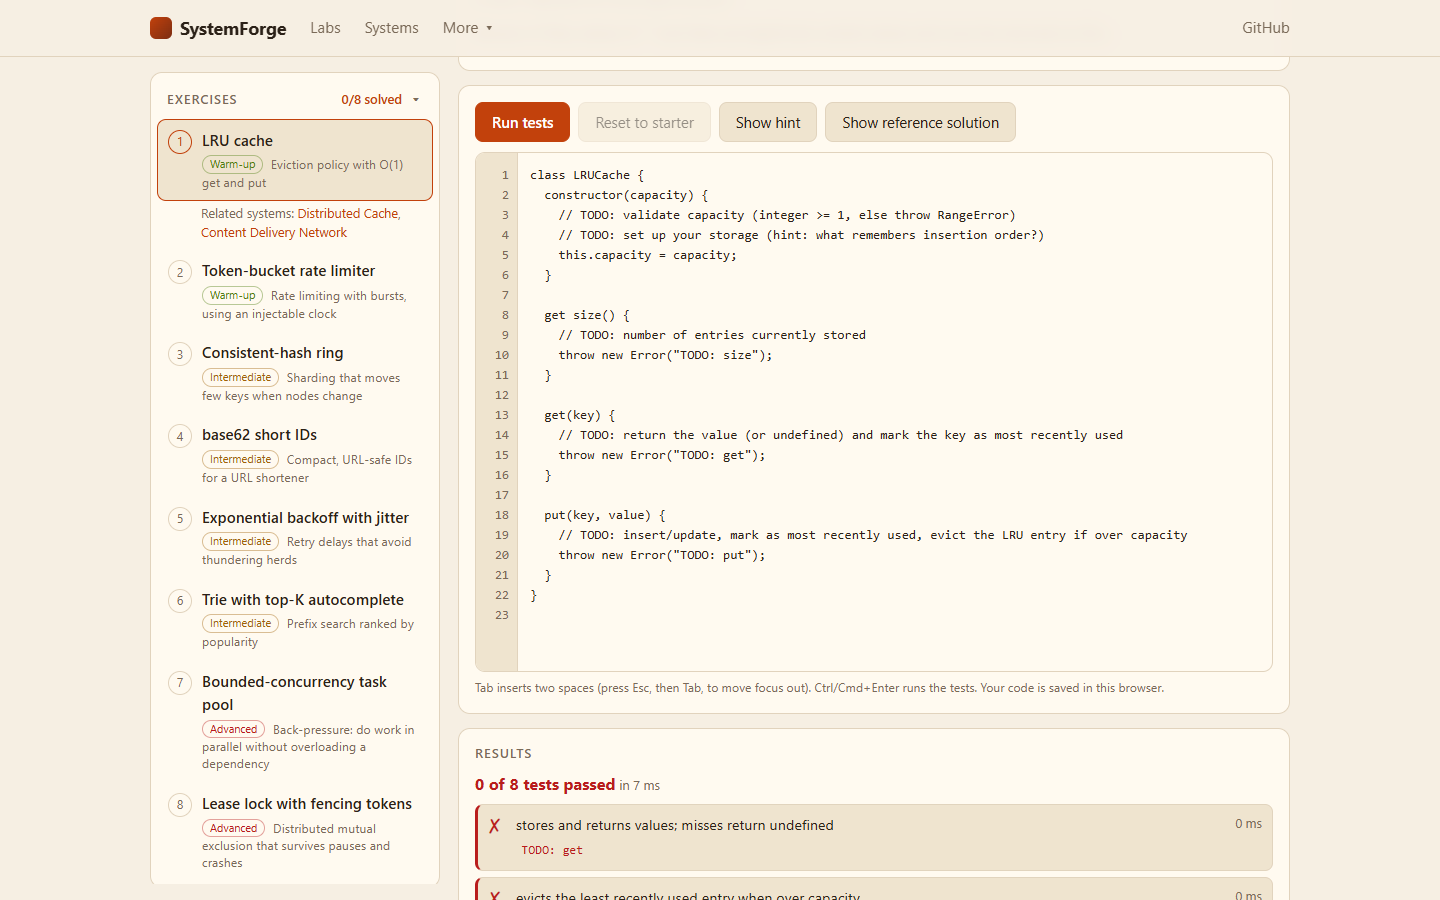The height and width of the screenshot is (900, 1440).
Task: Select Lease lock with fencing tokens exercise
Action: click(x=295, y=832)
